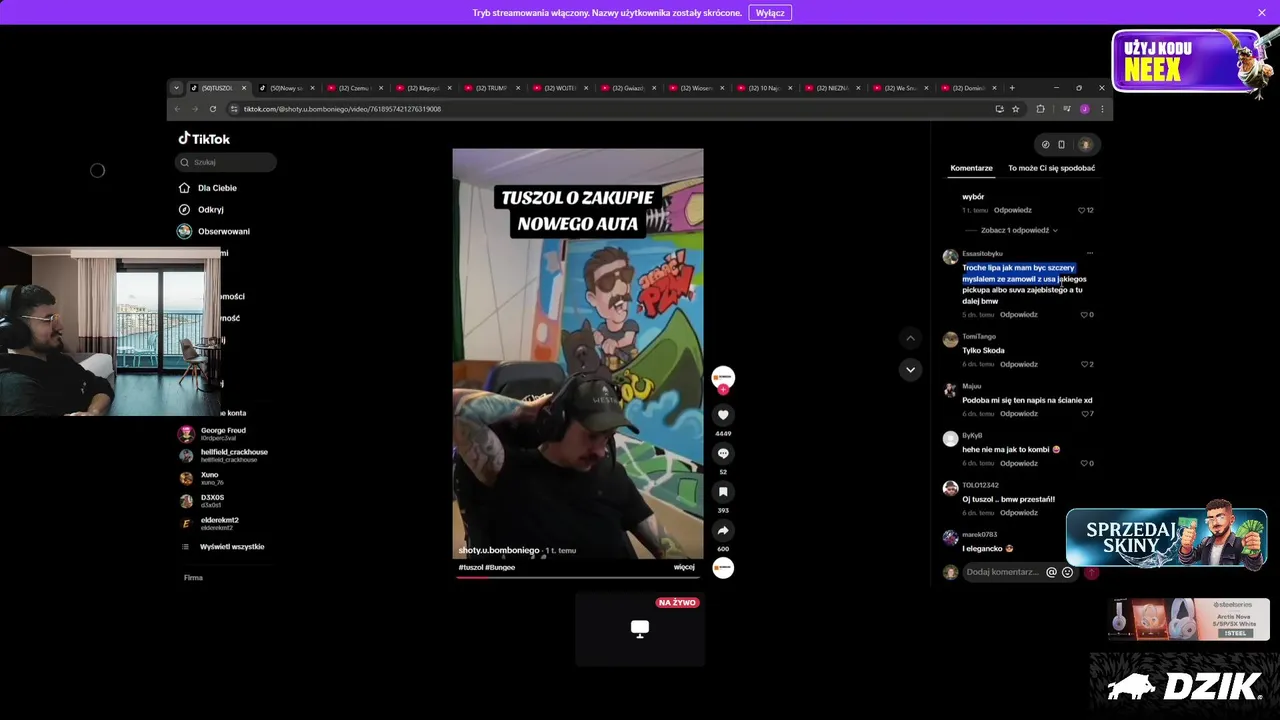Click the Dodaj komentarz input field

point(1003,573)
